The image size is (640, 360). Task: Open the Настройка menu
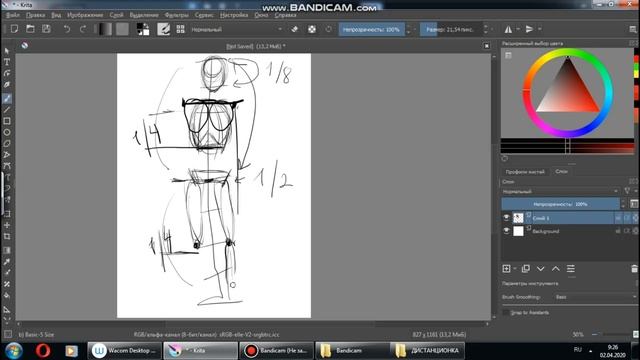(234, 15)
